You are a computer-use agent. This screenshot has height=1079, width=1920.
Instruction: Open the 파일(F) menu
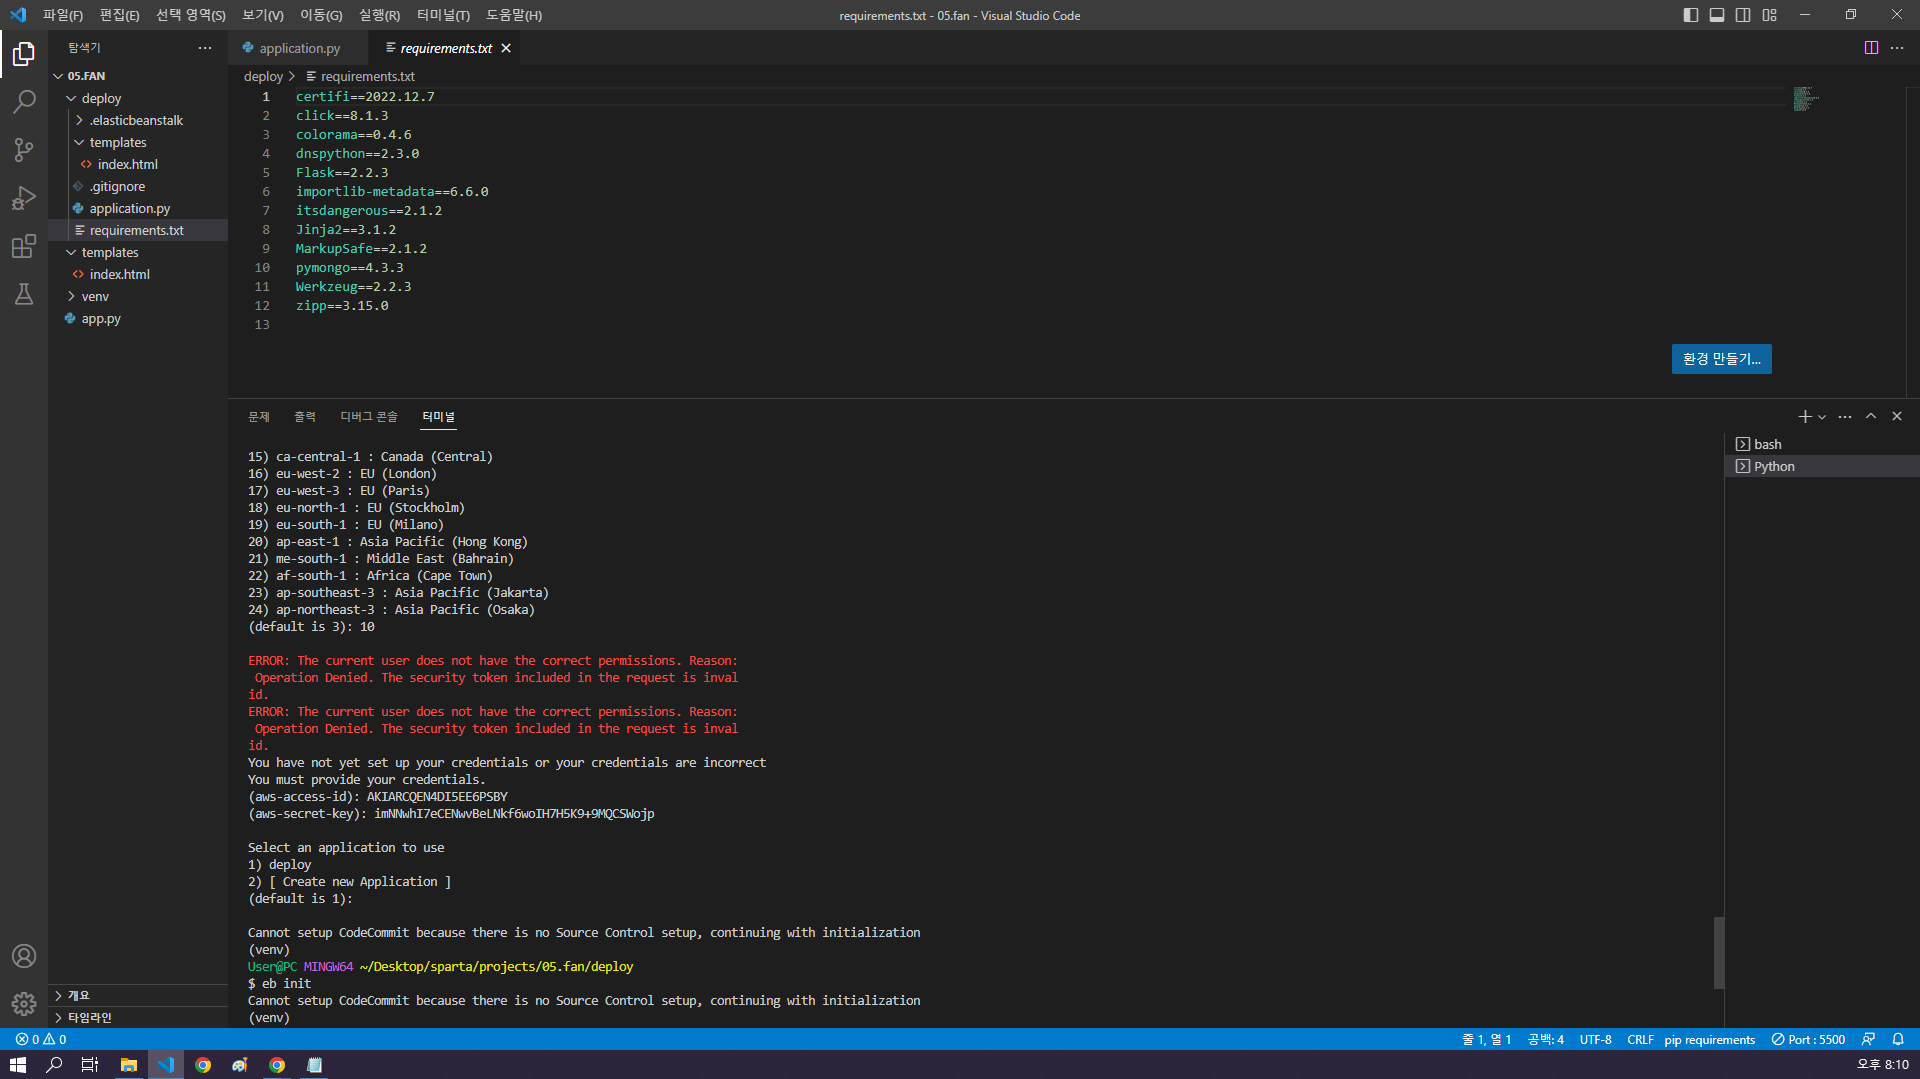pos(63,15)
